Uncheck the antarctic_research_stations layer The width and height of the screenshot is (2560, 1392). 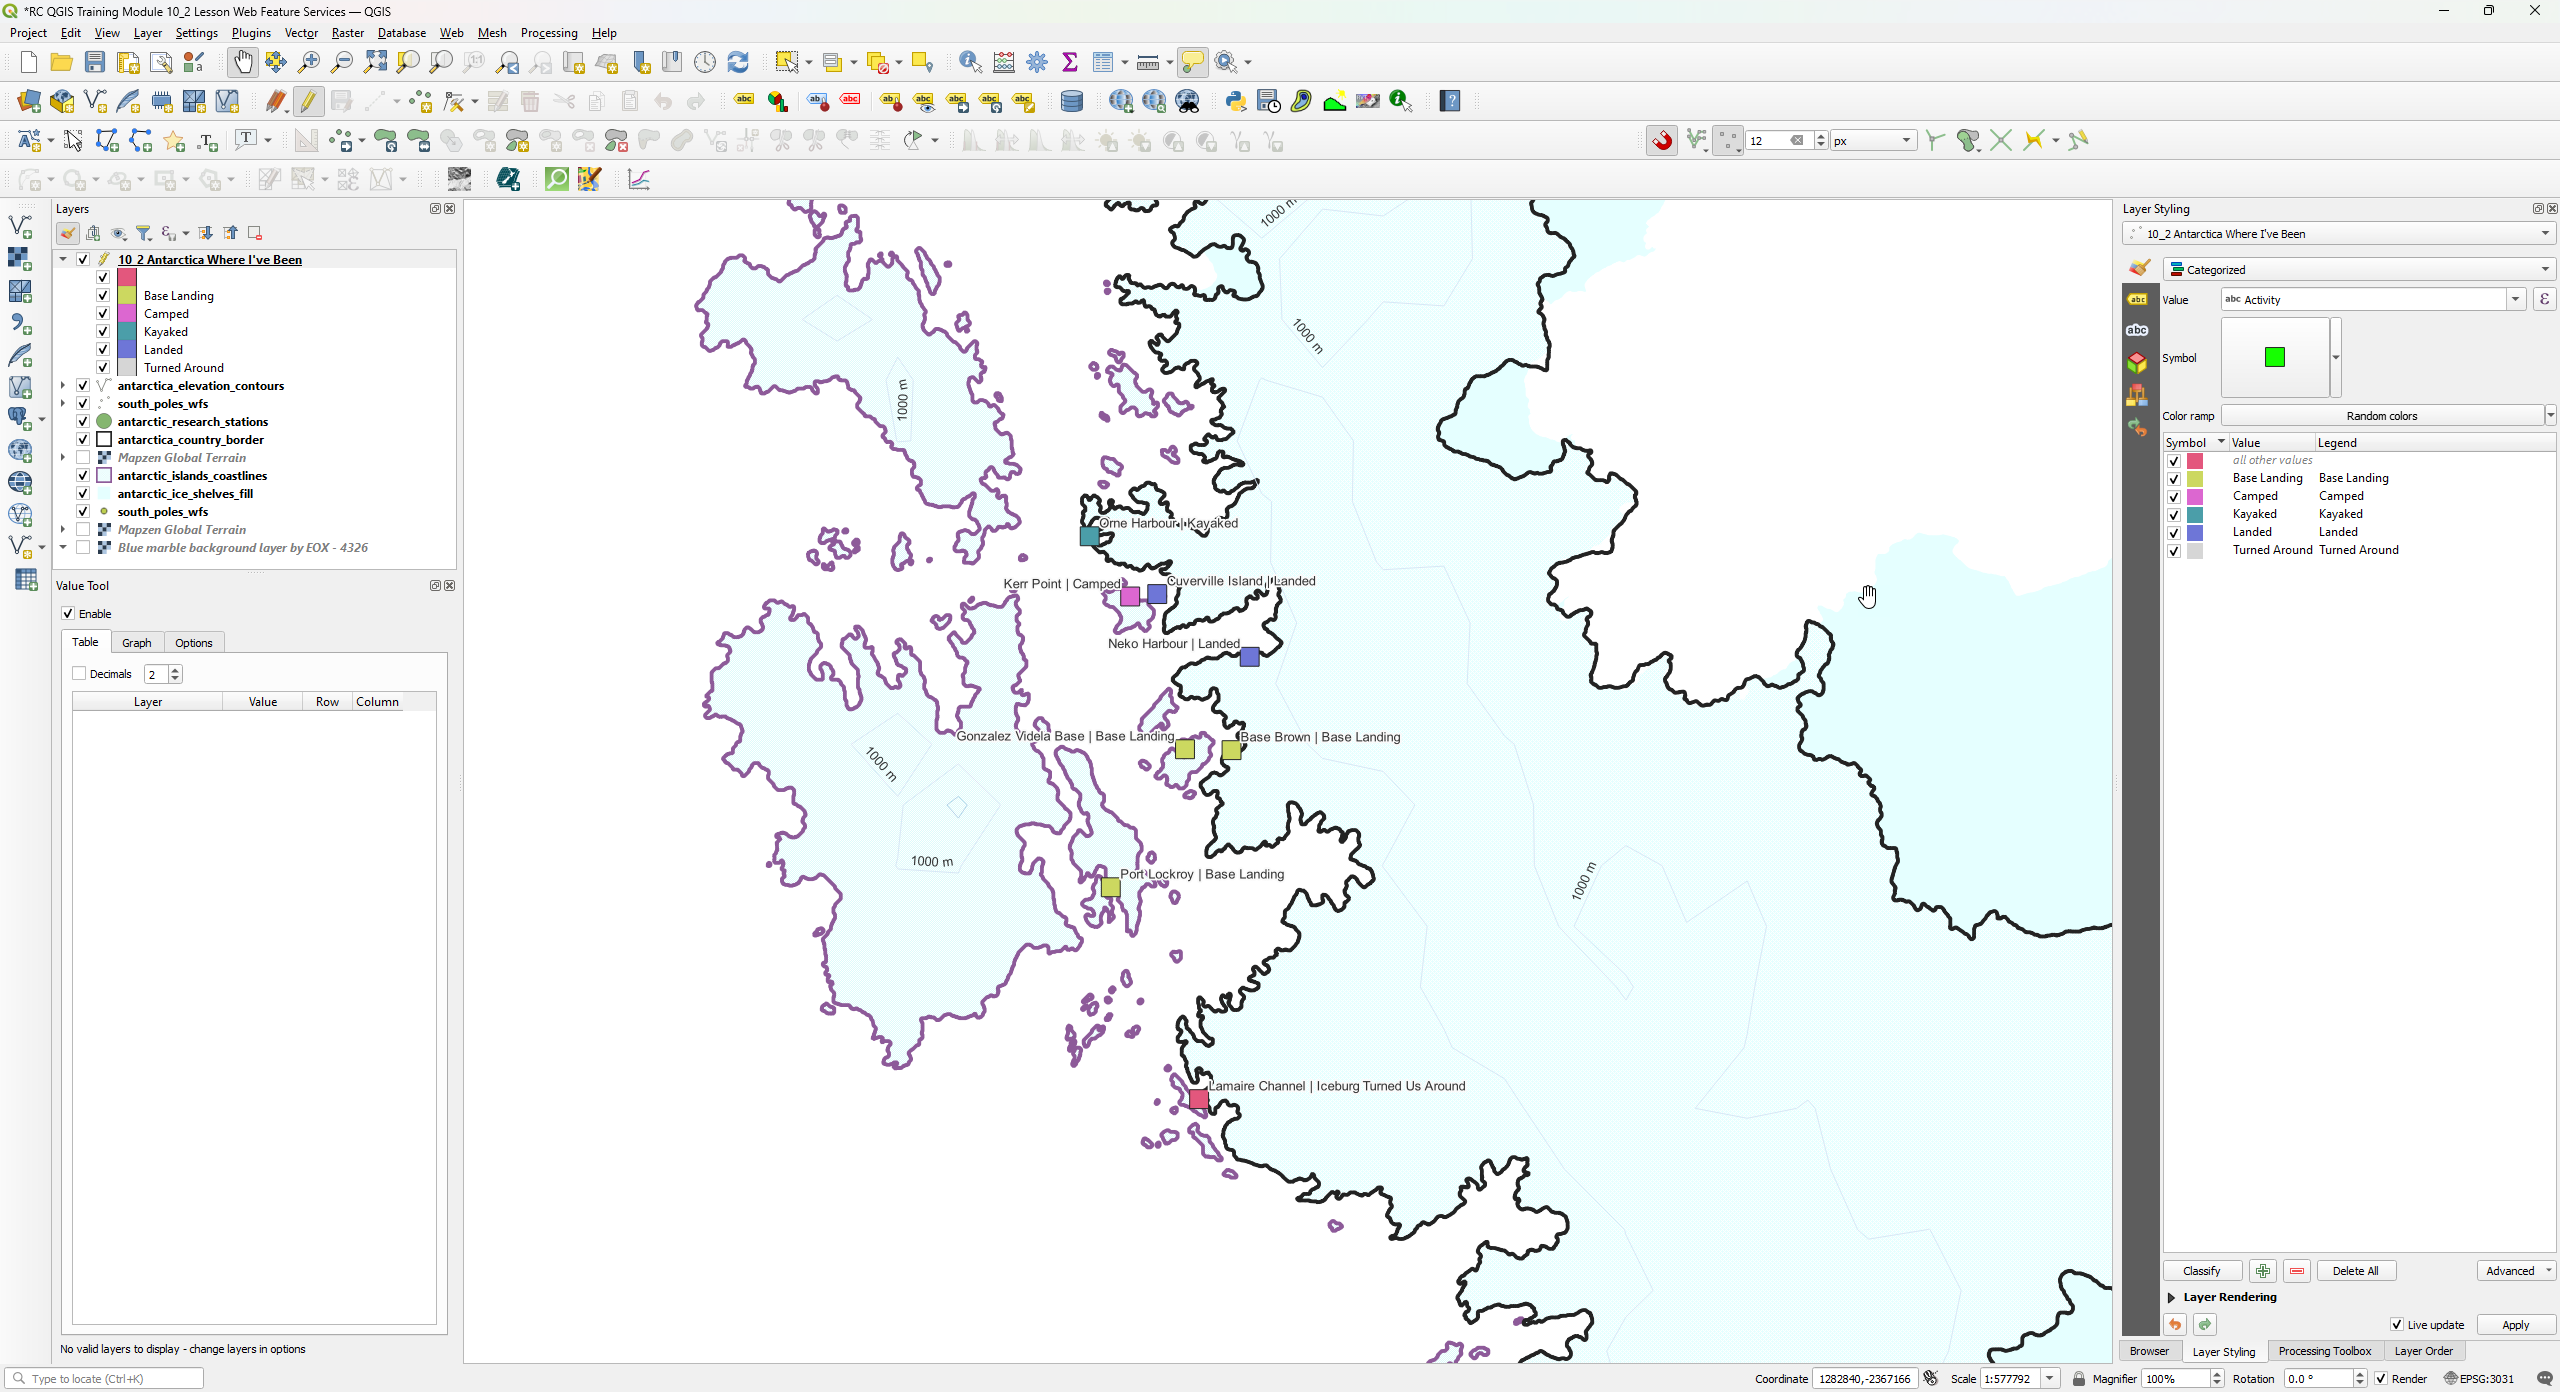pos(84,422)
